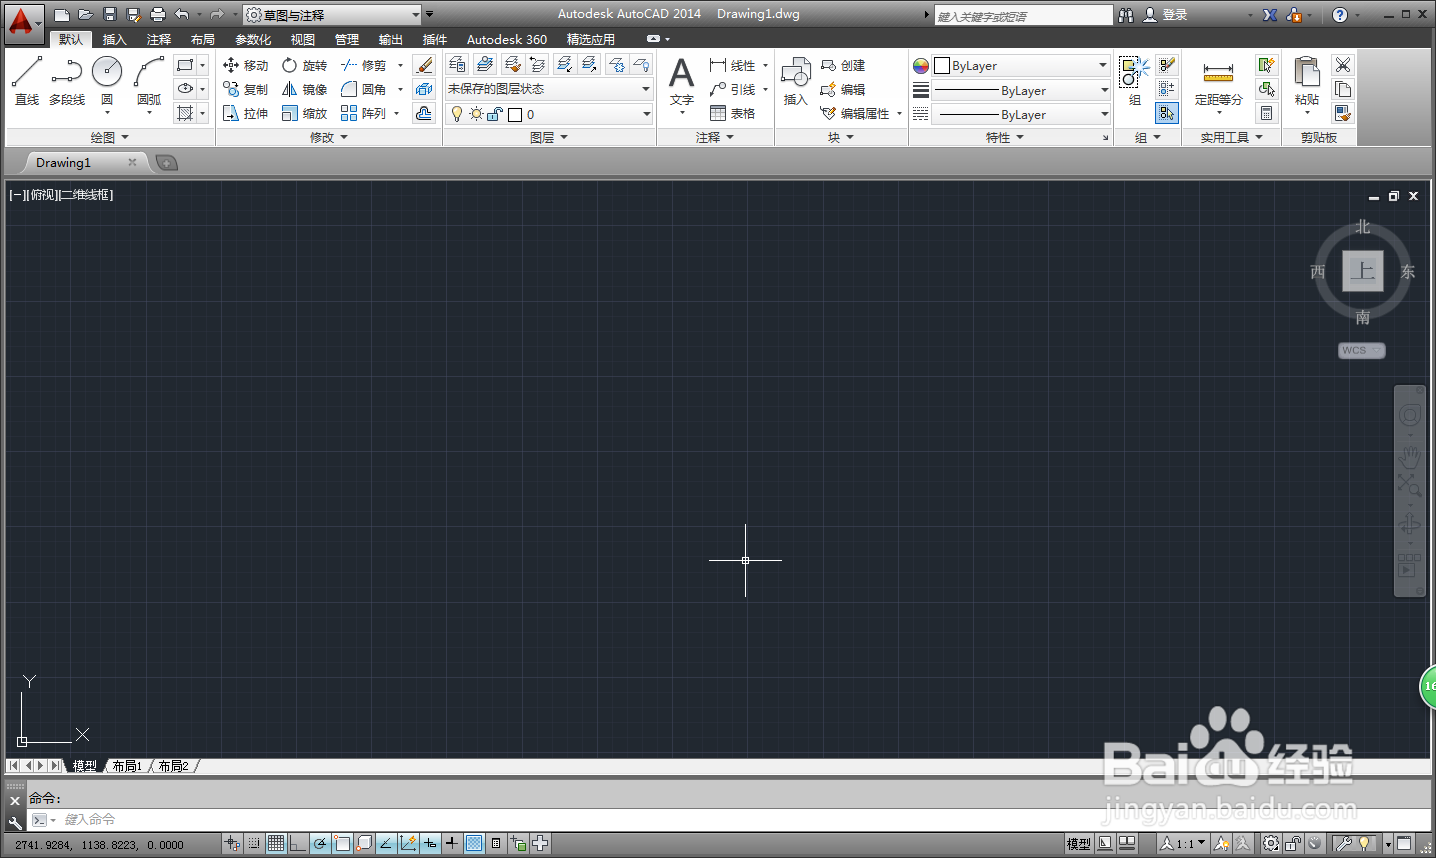The height and width of the screenshot is (858, 1436).
Task: Choose the Copy (复制) tool
Action: click(x=245, y=89)
